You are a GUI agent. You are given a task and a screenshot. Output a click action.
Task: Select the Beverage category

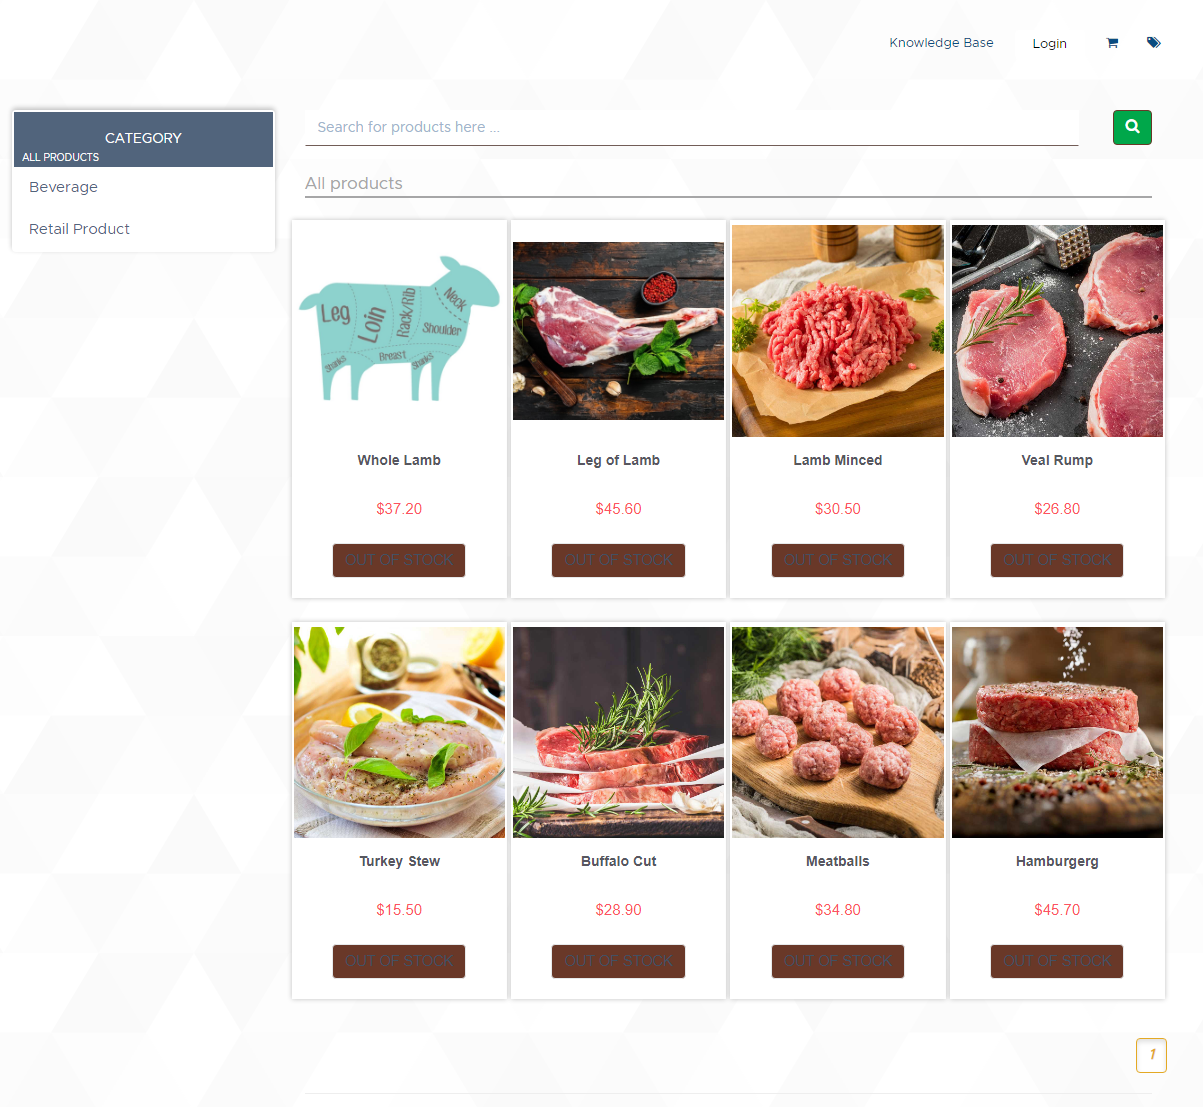click(x=64, y=187)
